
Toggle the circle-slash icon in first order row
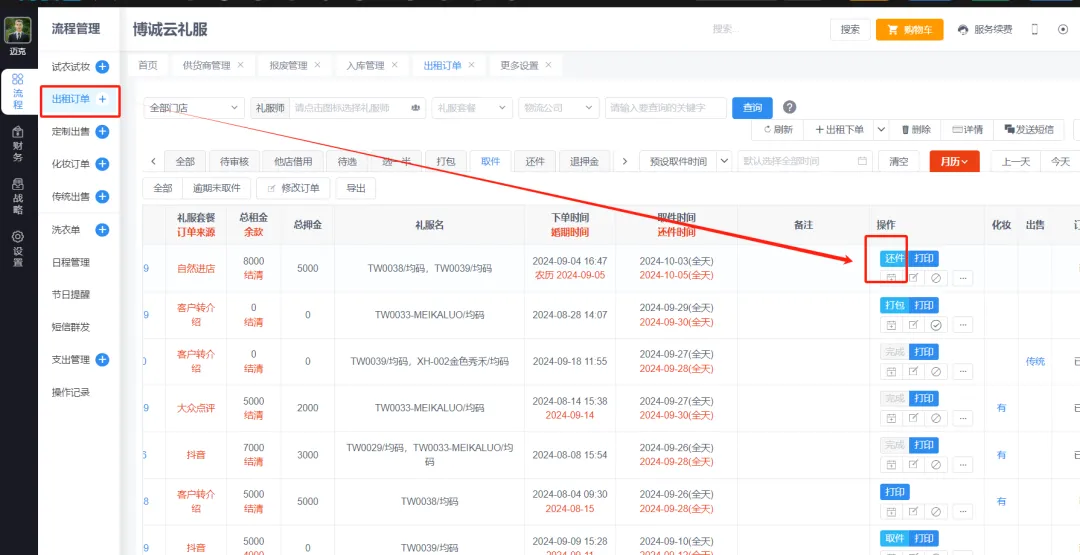pyautogui.click(x=936, y=277)
